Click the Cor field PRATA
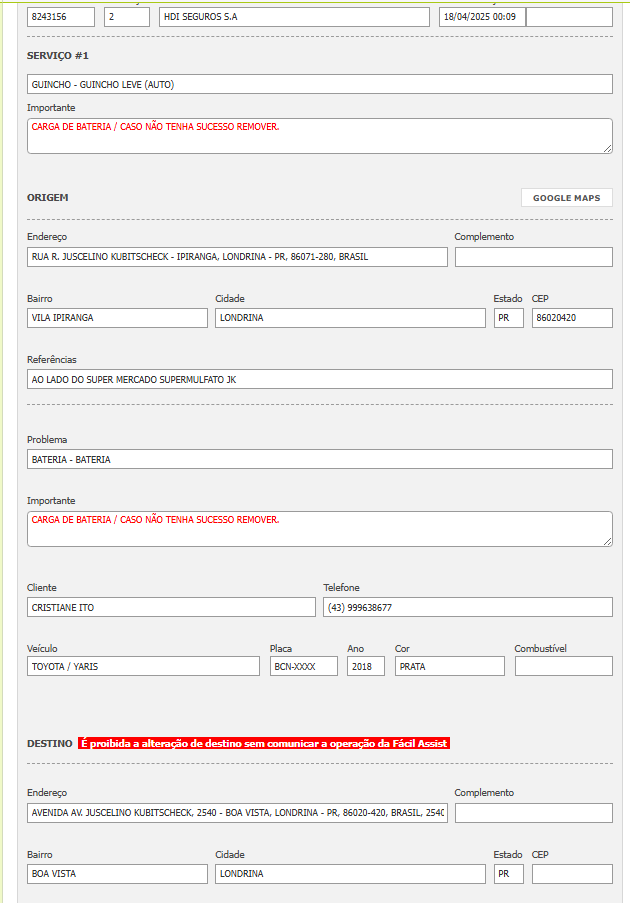The width and height of the screenshot is (630, 903). click(449, 666)
